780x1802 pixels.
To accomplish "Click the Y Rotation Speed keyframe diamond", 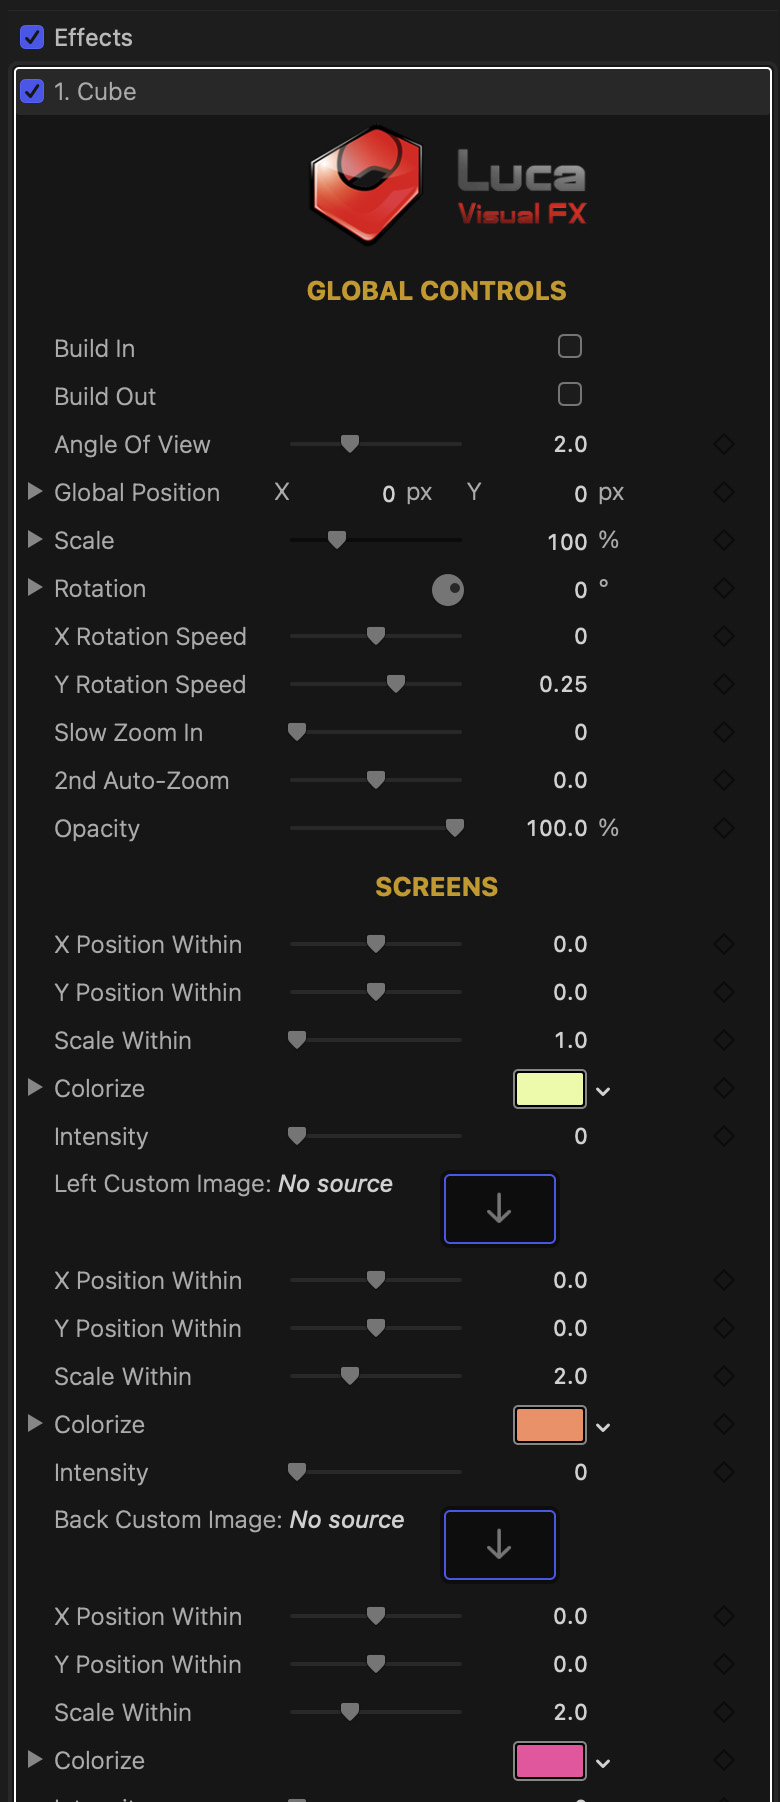I will 725,684.
